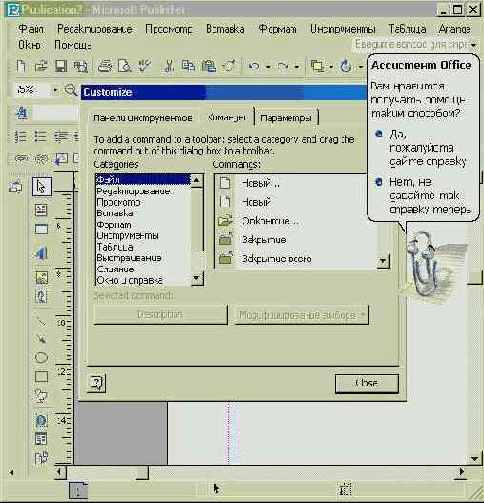Click the help question mark in Customize dialog
The image size is (484, 503).
coord(97,383)
